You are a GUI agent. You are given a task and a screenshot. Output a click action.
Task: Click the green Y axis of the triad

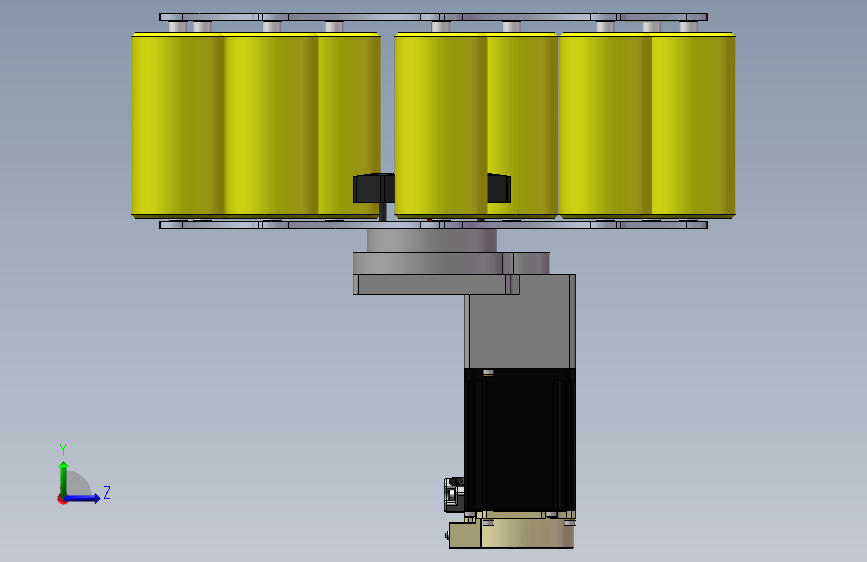(64, 479)
